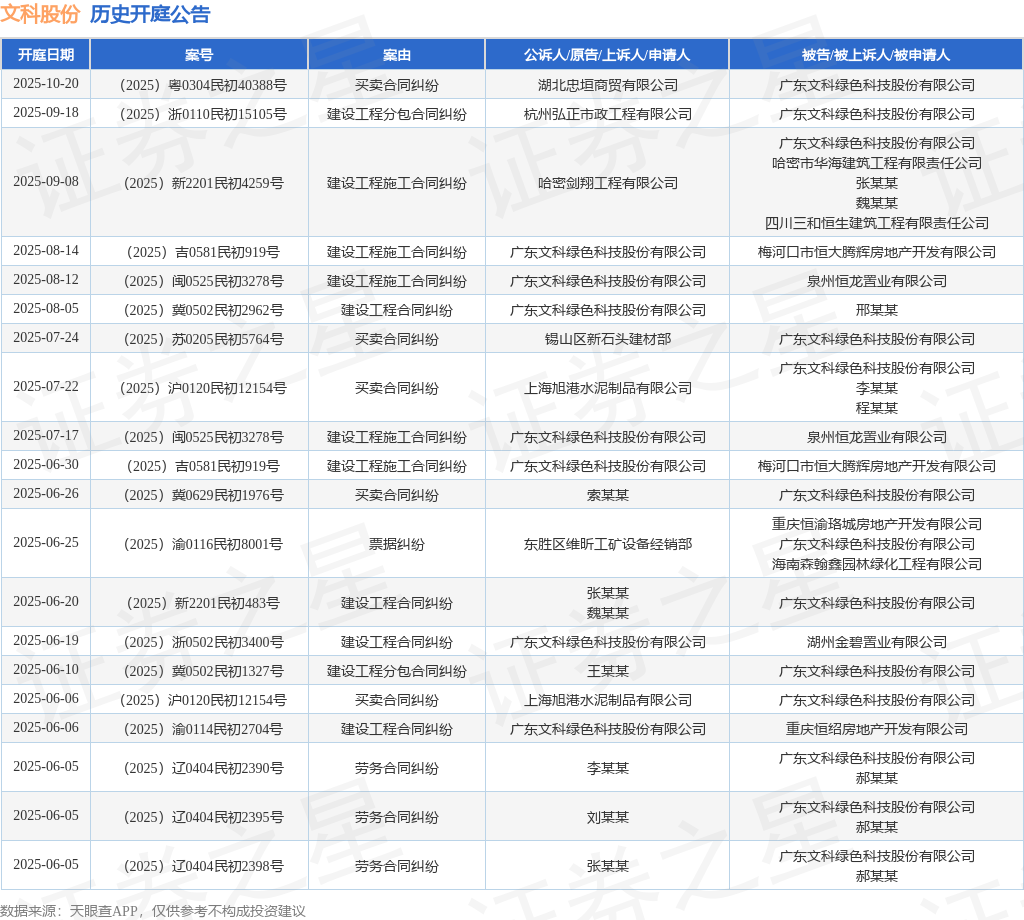Click case number 冀0502民初1327号
Image resolution: width=1024 pixels, height=920 pixels.
[x=204, y=671]
